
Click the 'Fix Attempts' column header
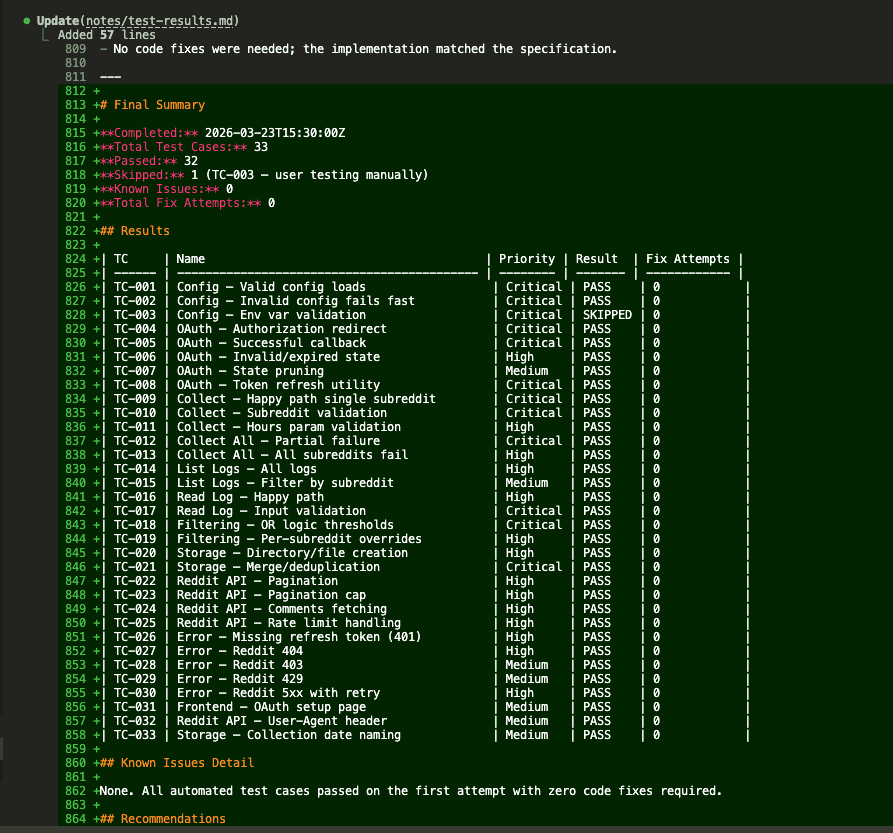coord(687,259)
